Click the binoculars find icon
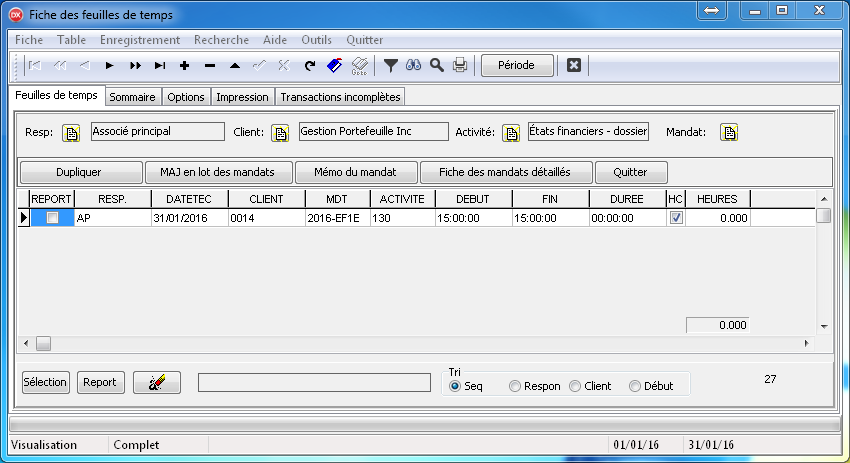 [413, 66]
